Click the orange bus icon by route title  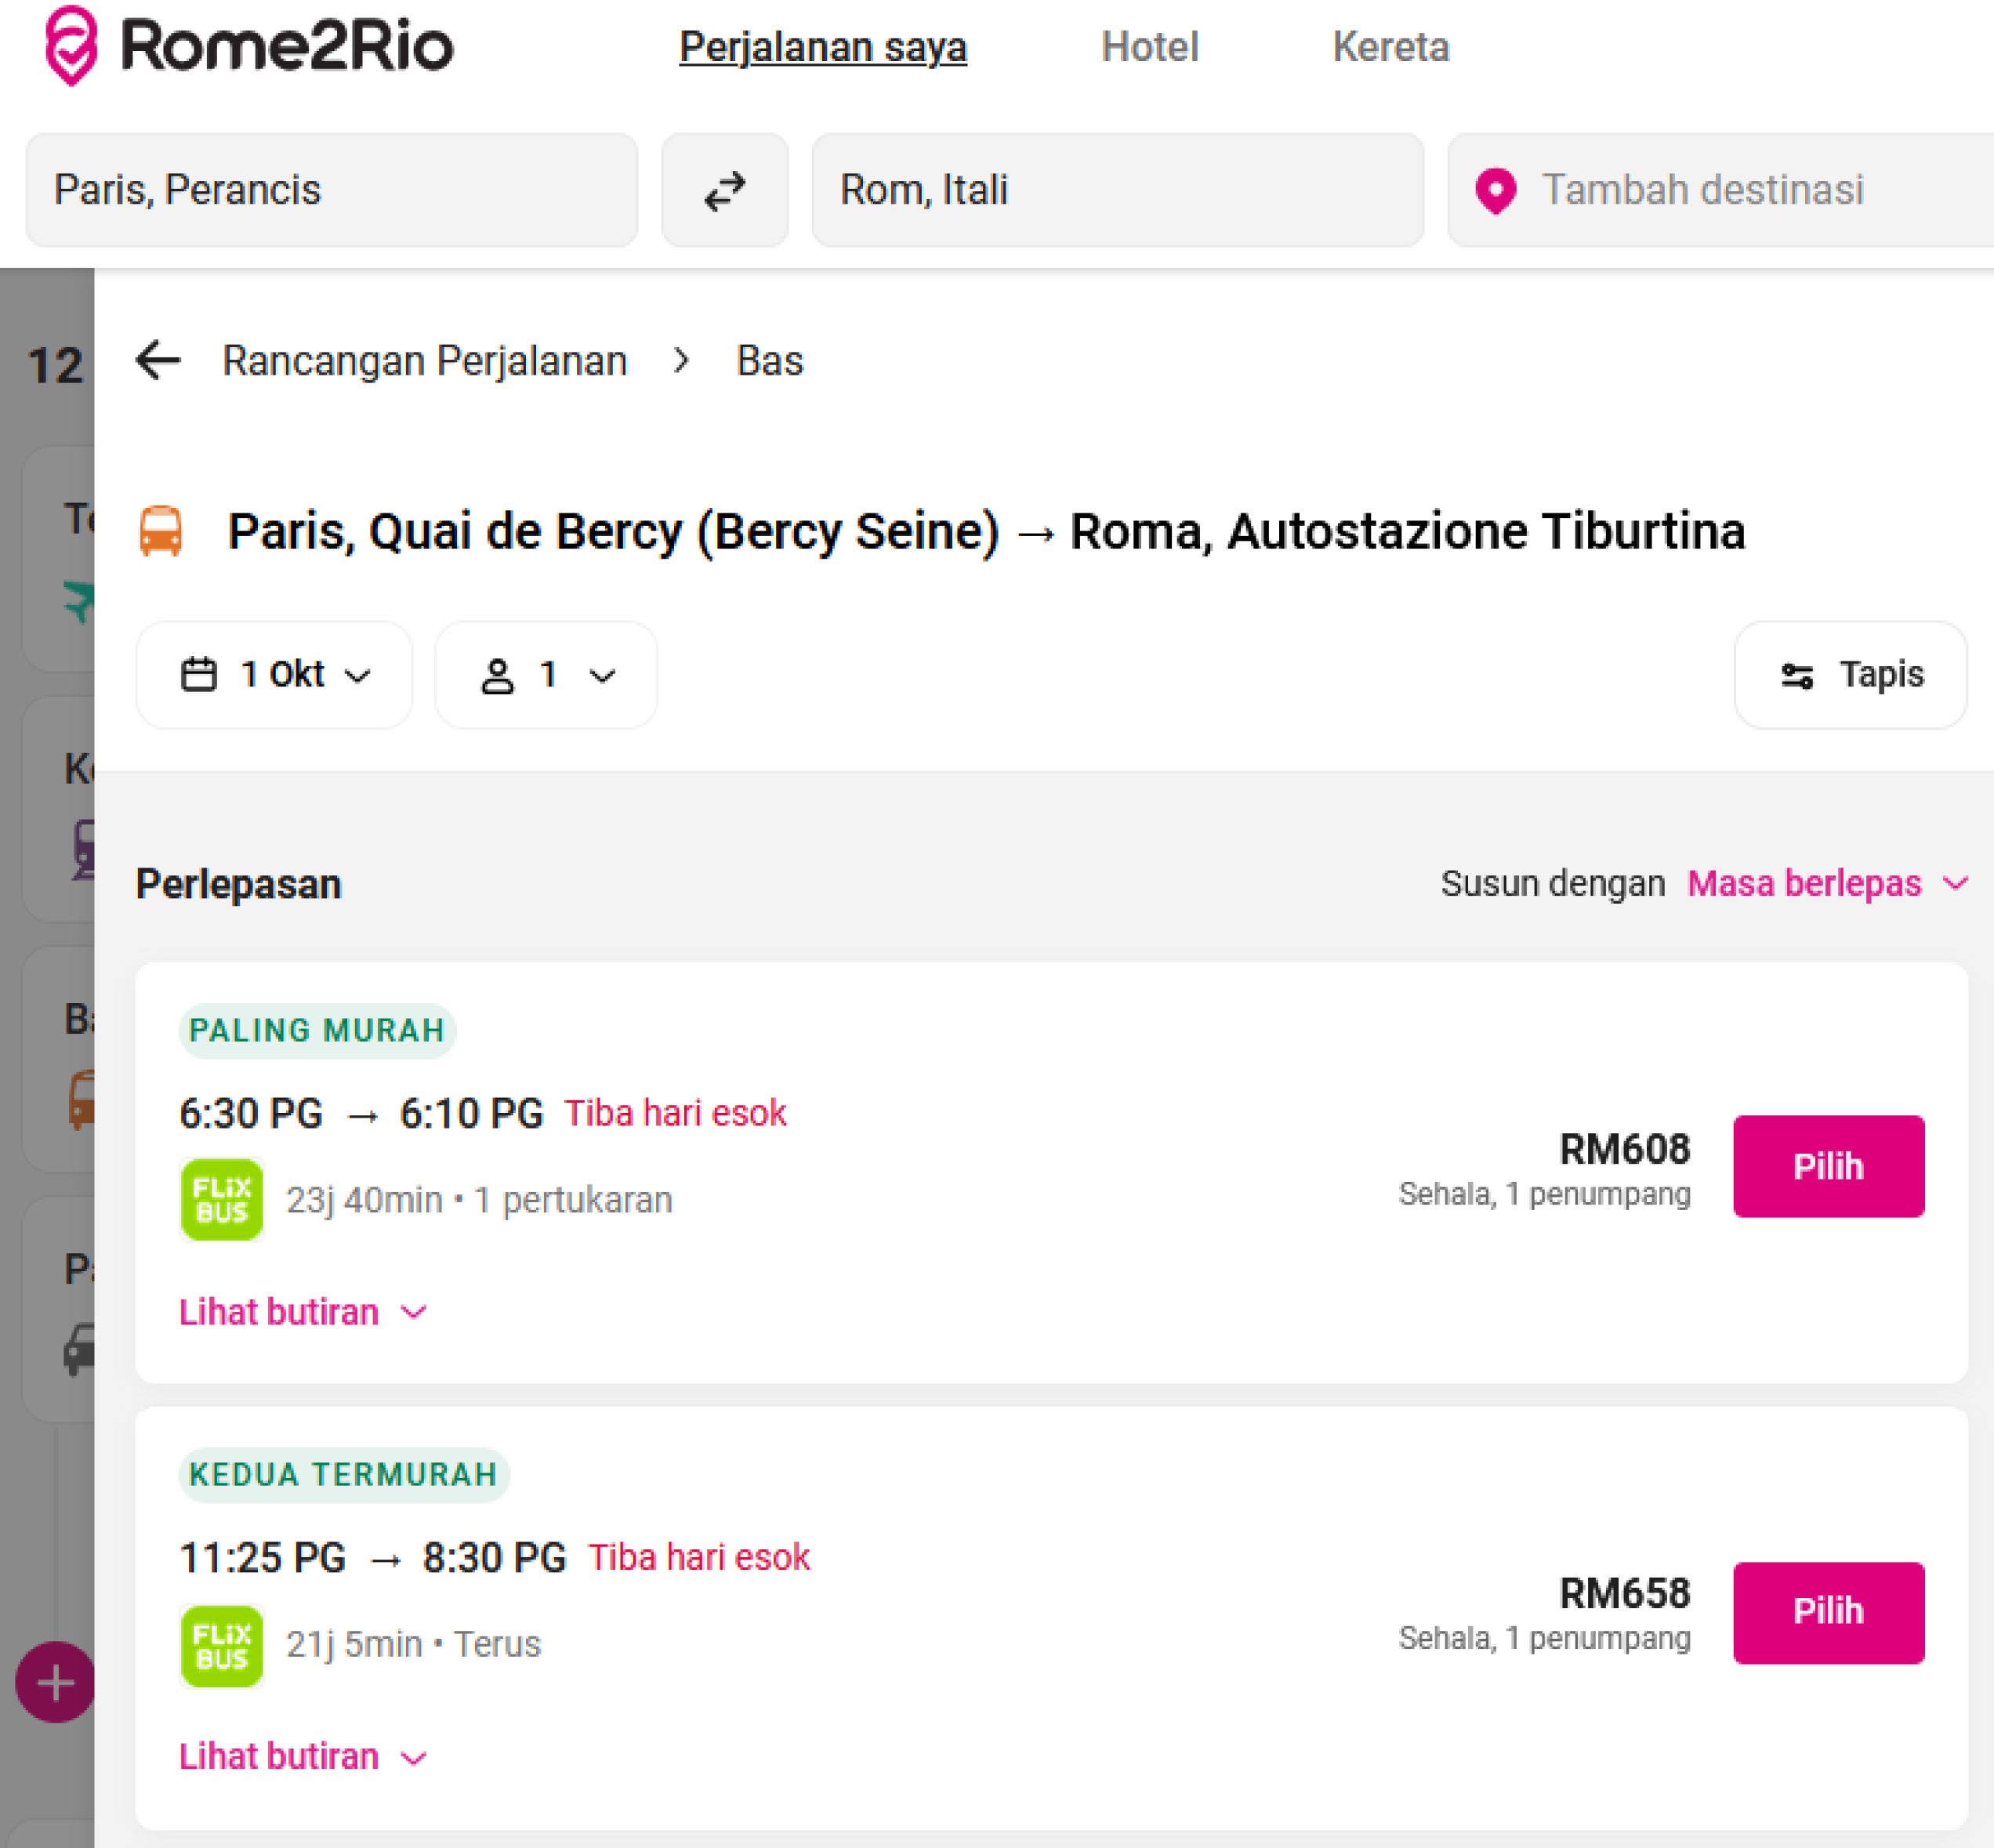161,531
